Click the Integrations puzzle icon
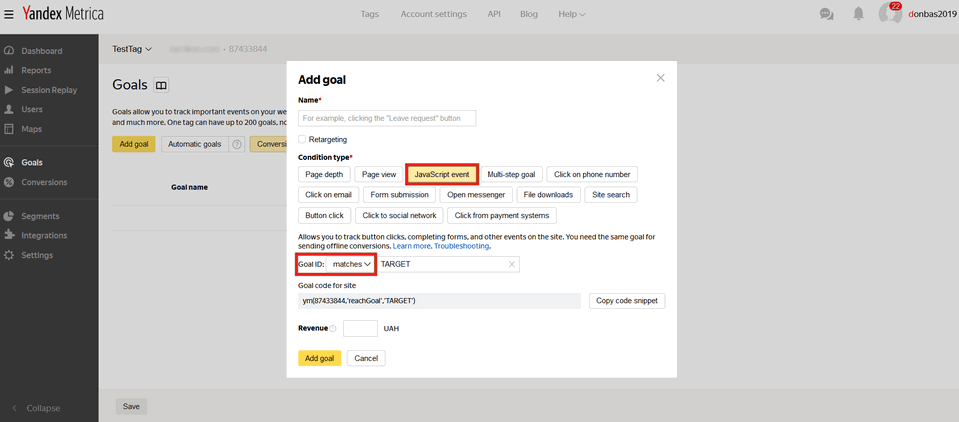Viewport: 959px width, 422px height. (x=9, y=235)
